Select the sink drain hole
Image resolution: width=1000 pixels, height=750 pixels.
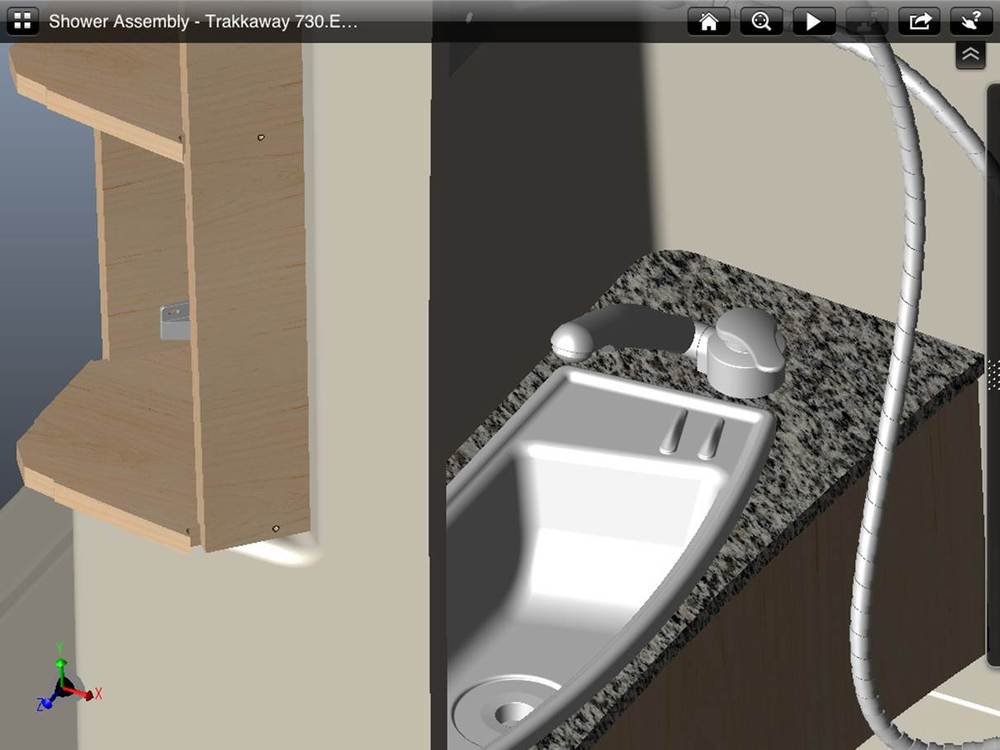click(x=512, y=712)
